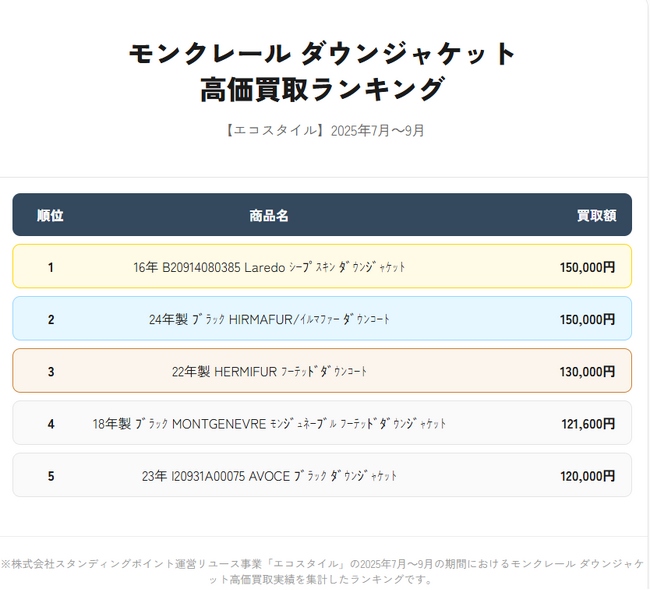This screenshot has width=650, height=590.
Task: Click the rank 2 price 150,000円
Action: [587, 319]
